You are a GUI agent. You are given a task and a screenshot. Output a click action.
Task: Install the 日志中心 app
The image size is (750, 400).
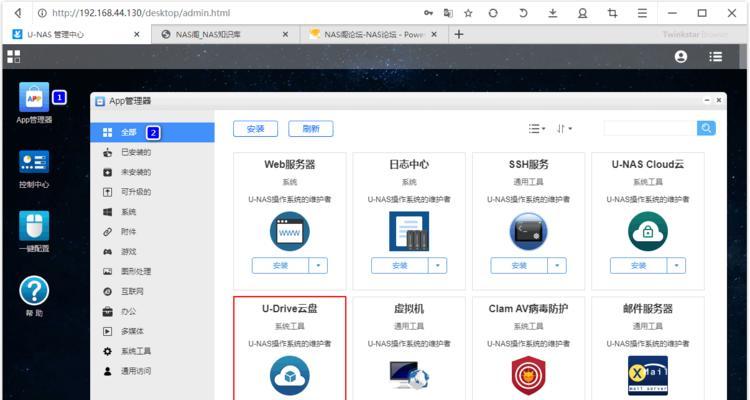tap(399, 266)
